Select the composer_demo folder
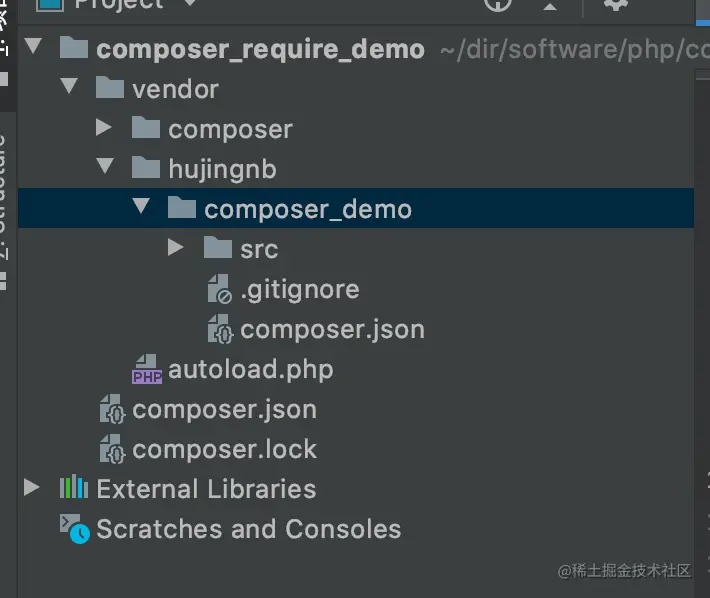Viewport: 710px width, 598px height. [x=307, y=209]
